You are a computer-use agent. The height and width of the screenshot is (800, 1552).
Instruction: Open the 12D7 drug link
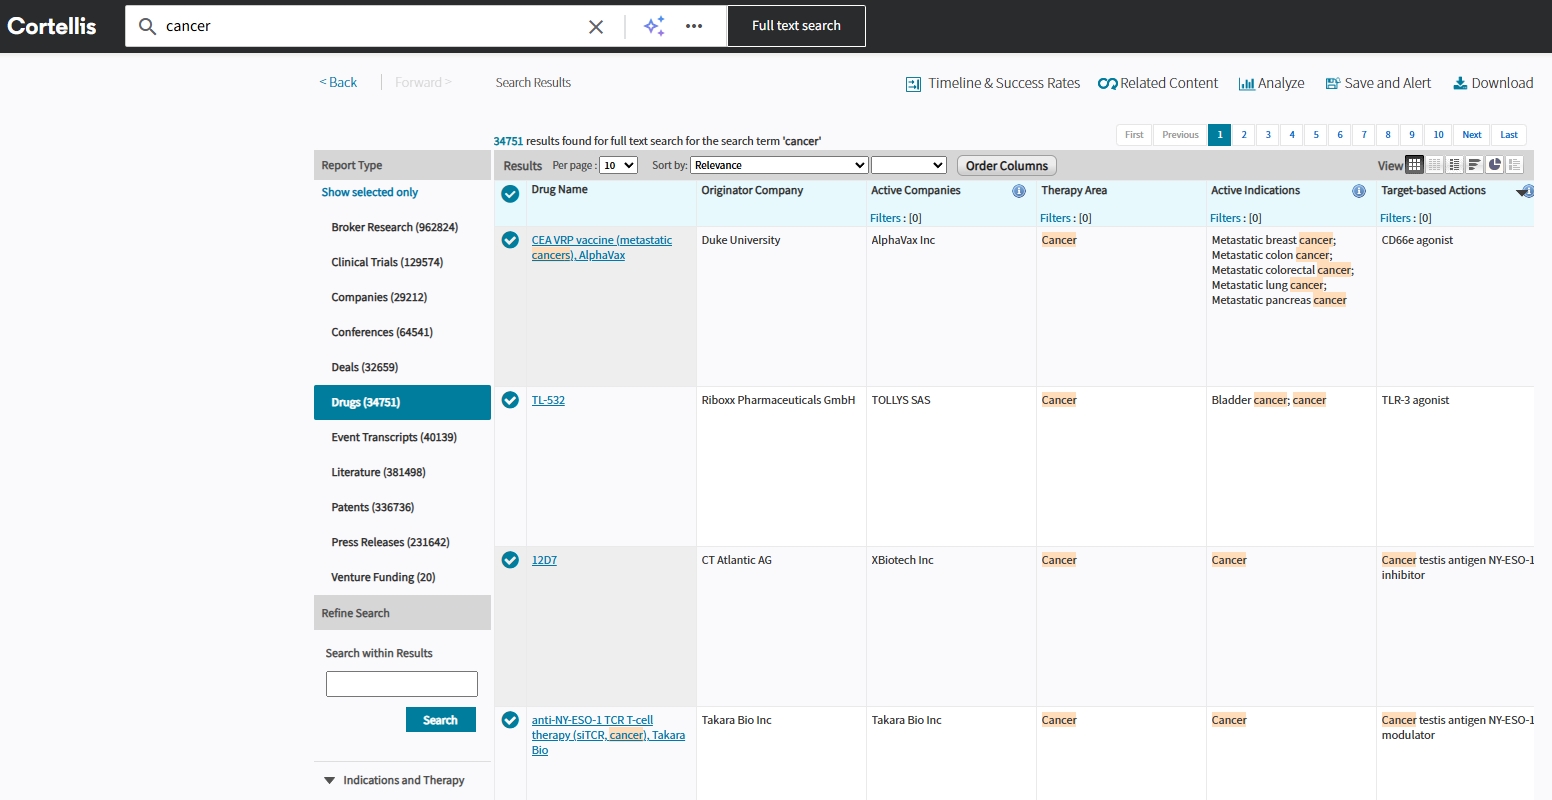pyautogui.click(x=544, y=560)
